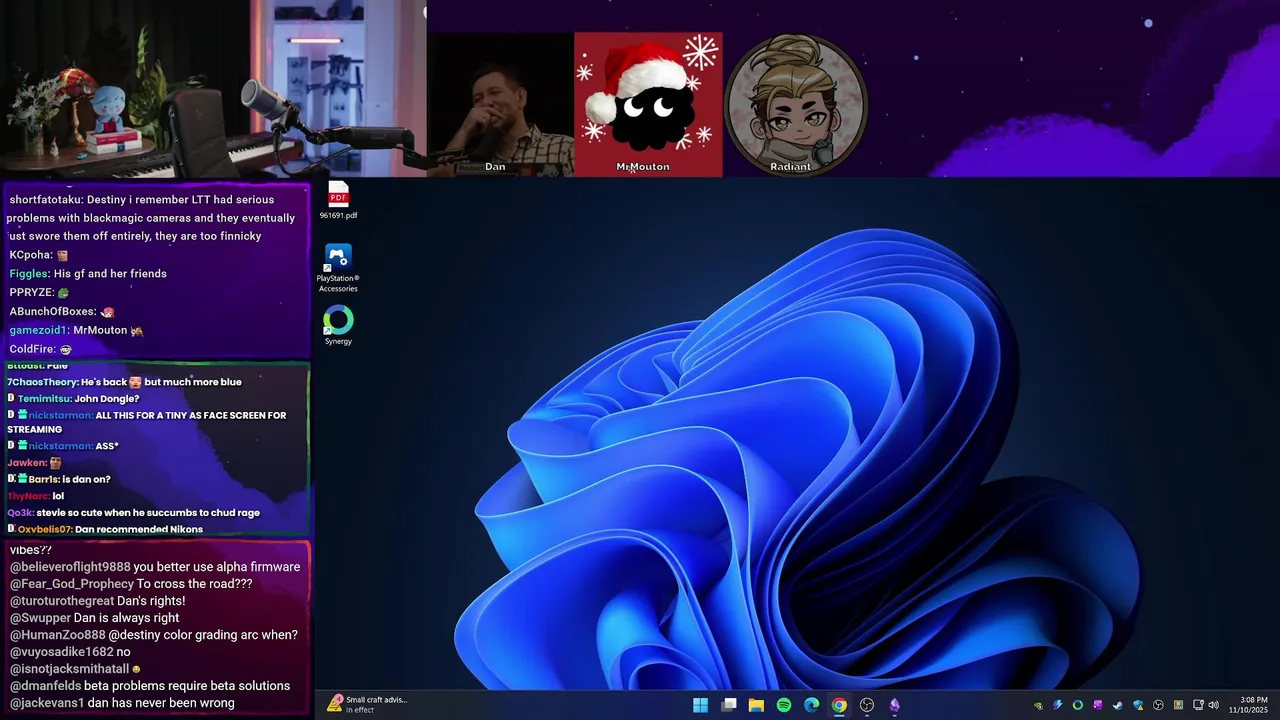This screenshot has height=720, width=1280.
Task: Open Task View from the taskbar
Action: [729, 705]
